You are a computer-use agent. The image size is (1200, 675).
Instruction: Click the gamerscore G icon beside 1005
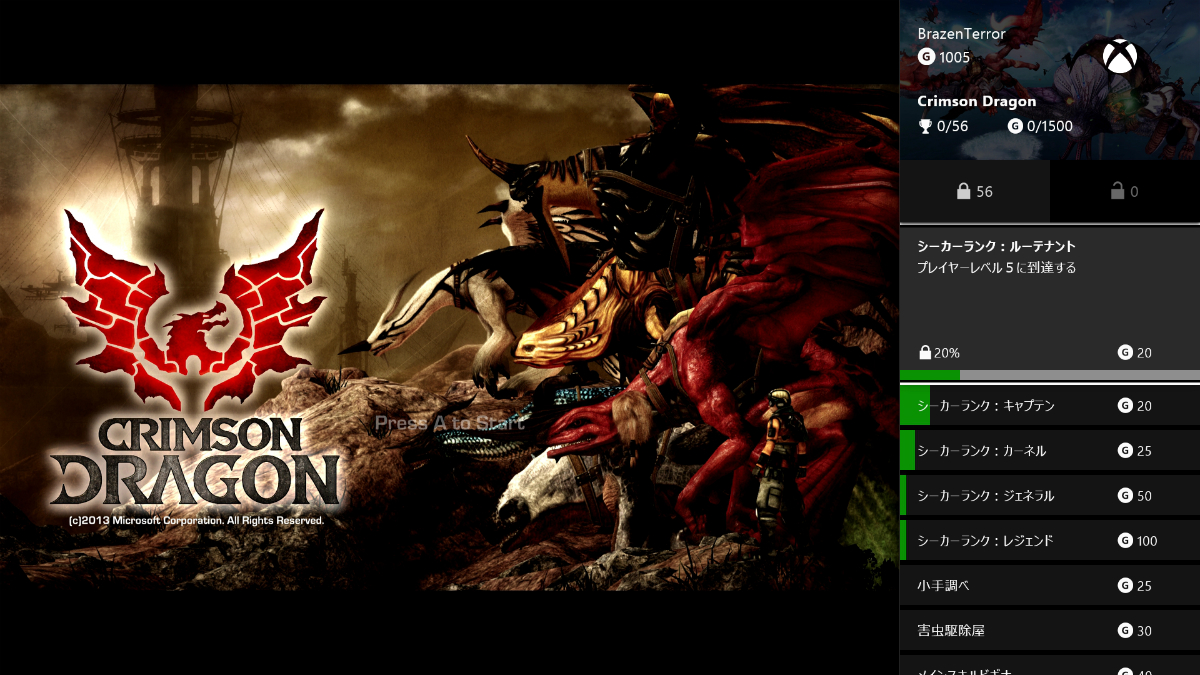pos(926,57)
